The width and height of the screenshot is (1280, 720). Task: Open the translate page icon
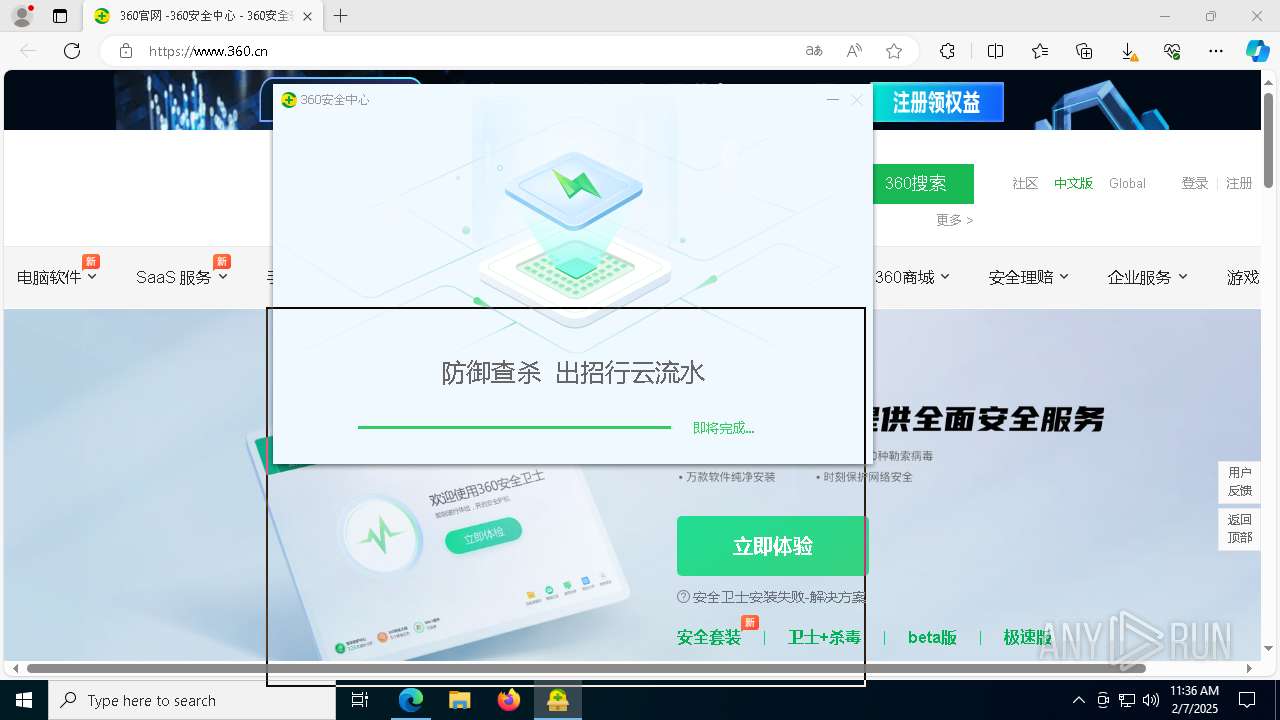814,51
